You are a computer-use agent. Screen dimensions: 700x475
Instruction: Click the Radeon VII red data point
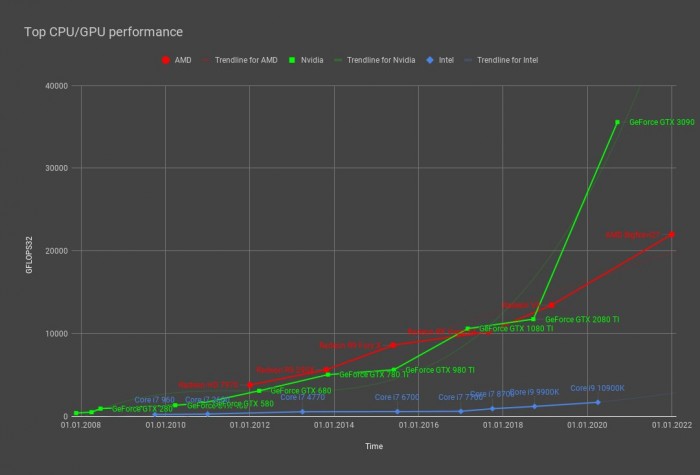pyautogui.click(x=552, y=305)
